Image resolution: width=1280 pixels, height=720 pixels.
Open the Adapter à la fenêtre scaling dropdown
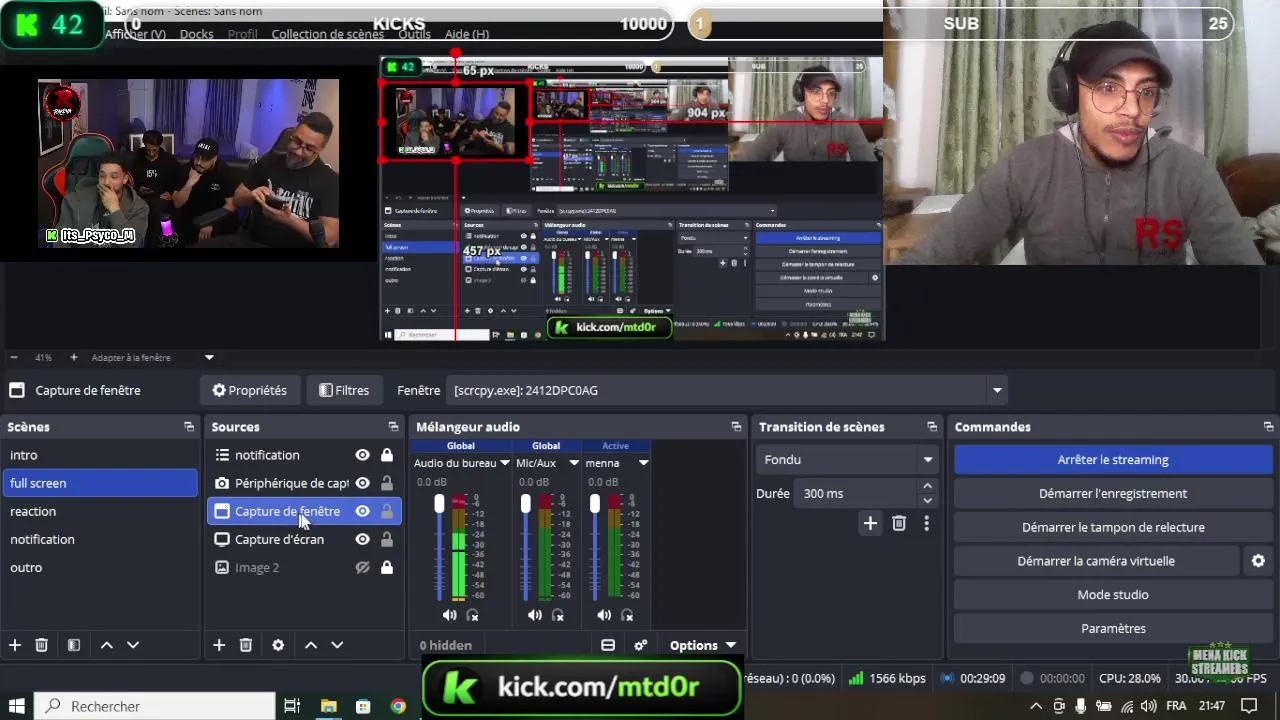(209, 357)
